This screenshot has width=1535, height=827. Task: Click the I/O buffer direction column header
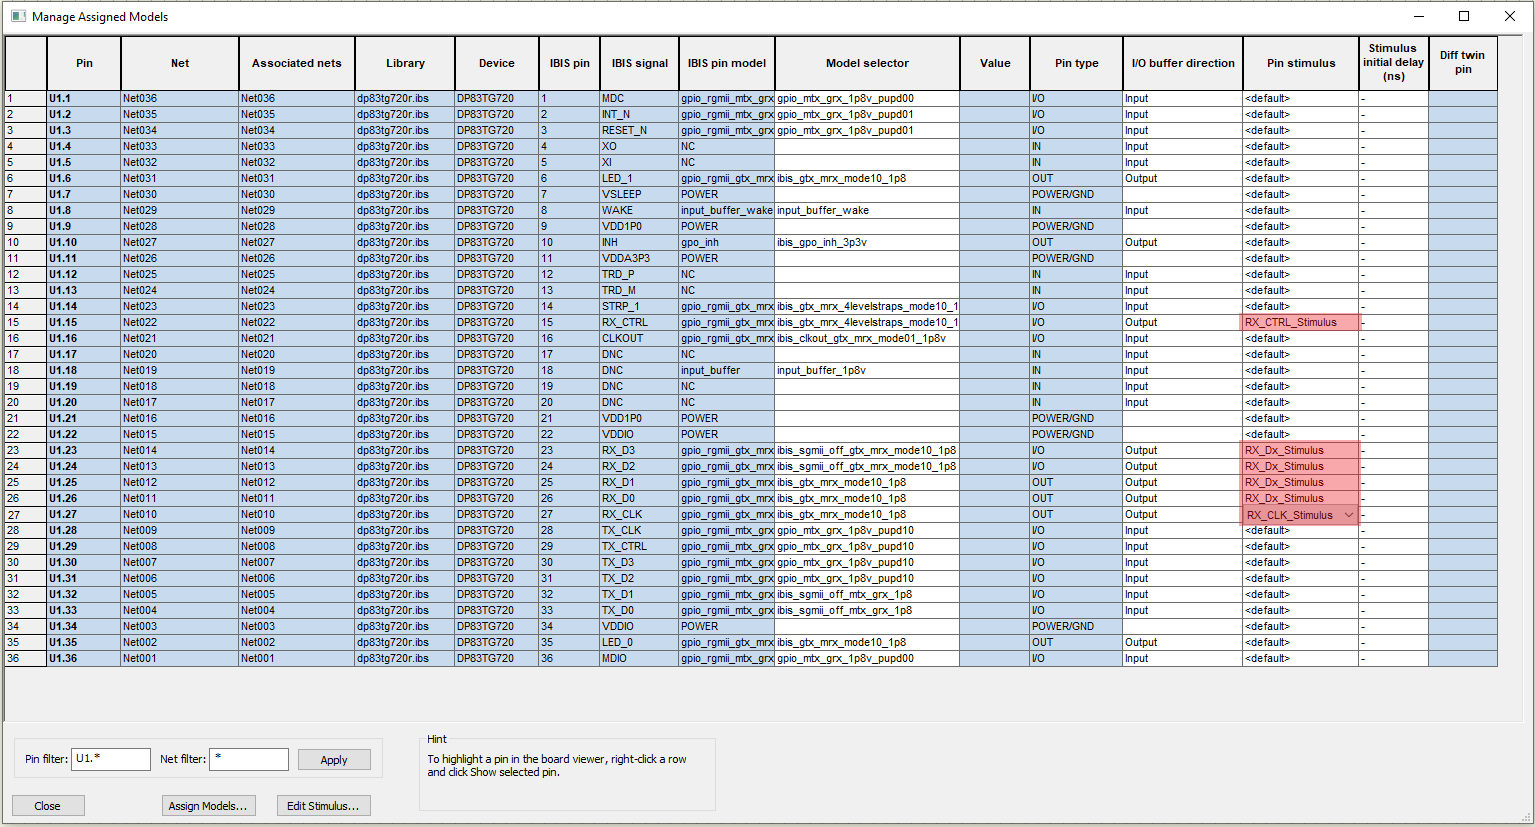coord(1183,63)
